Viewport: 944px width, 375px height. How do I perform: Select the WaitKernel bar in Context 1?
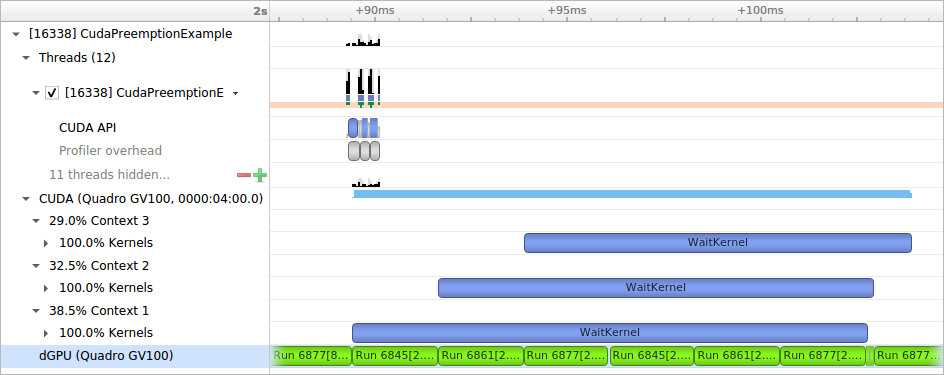pos(610,332)
